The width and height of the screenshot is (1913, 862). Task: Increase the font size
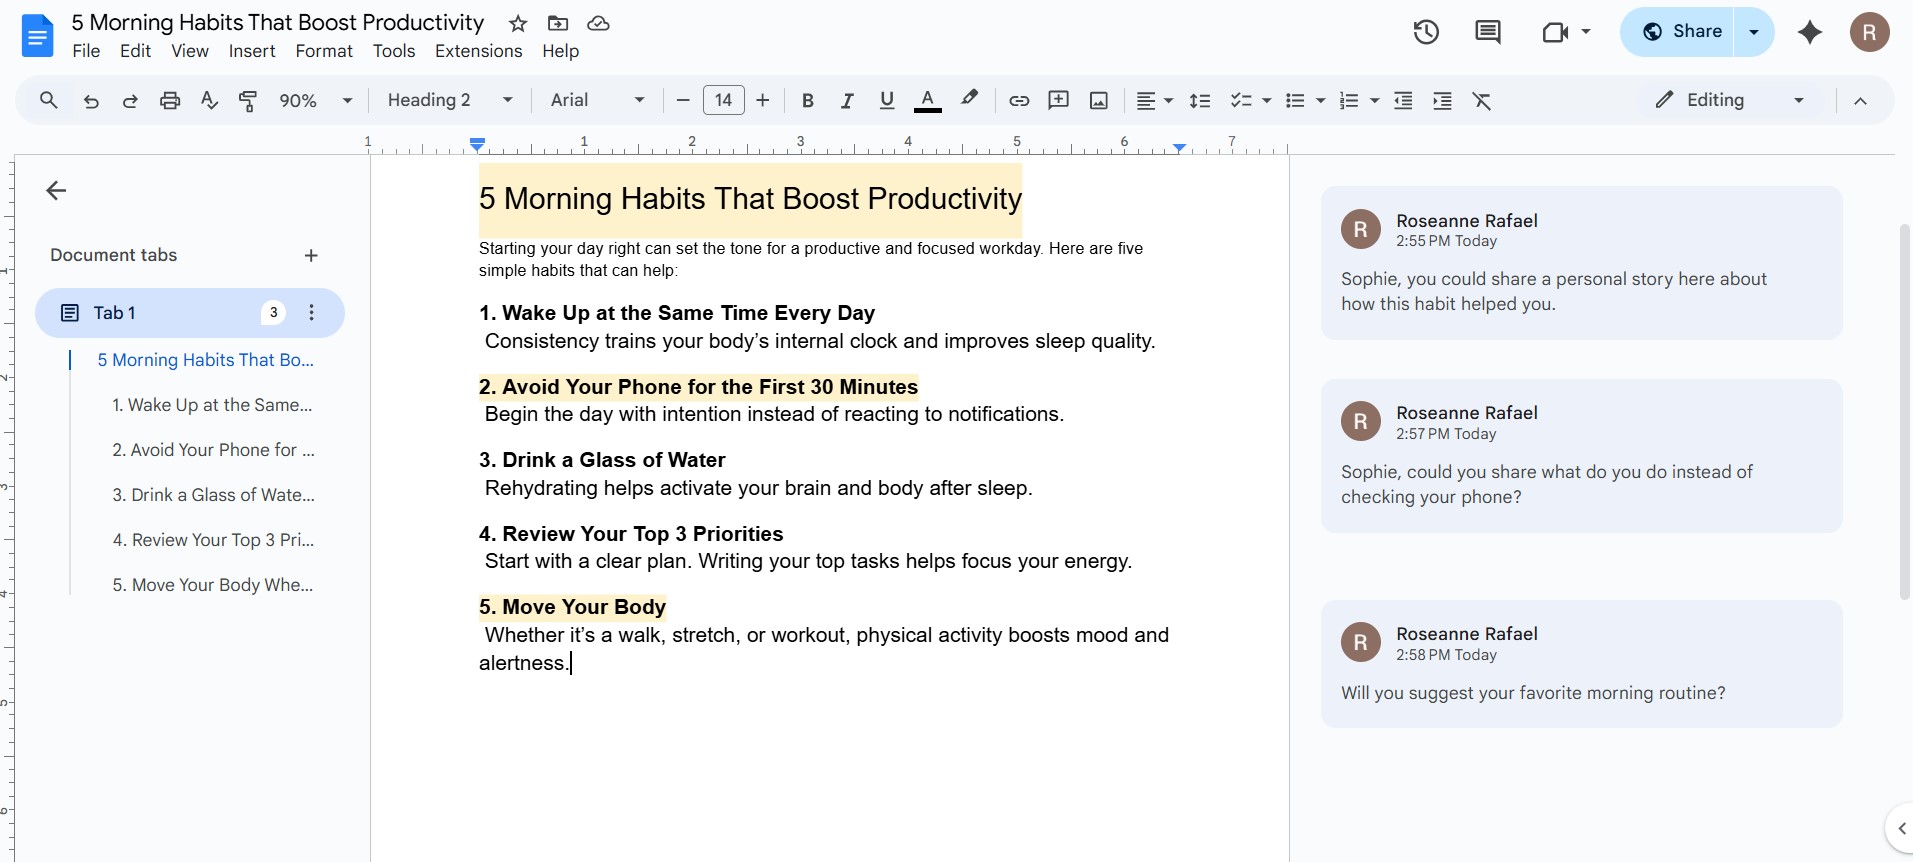pos(763,100)
